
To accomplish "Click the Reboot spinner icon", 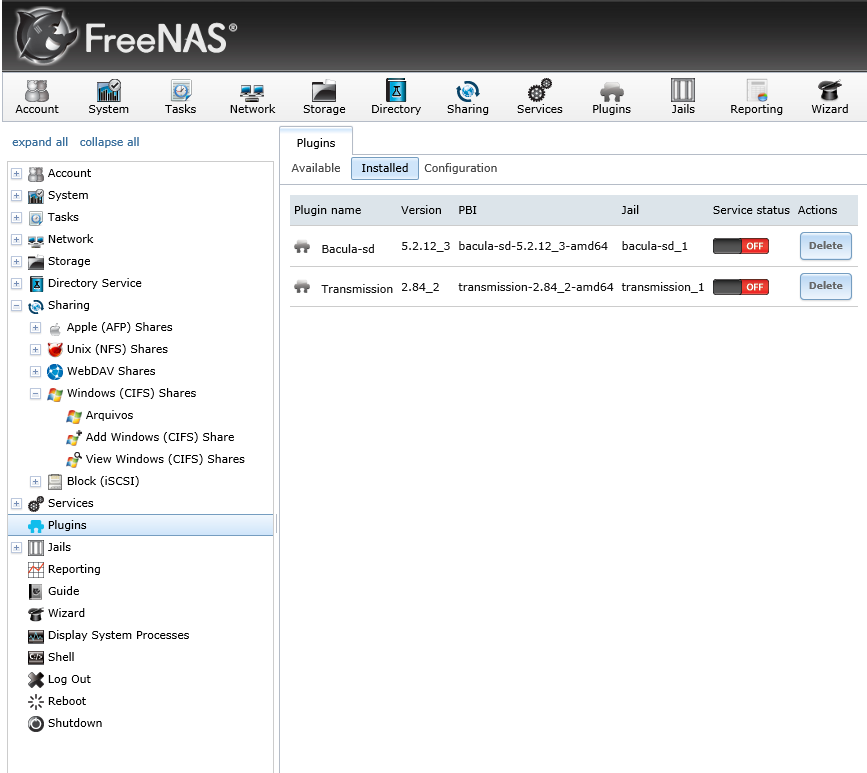I will tap(36, 701).
